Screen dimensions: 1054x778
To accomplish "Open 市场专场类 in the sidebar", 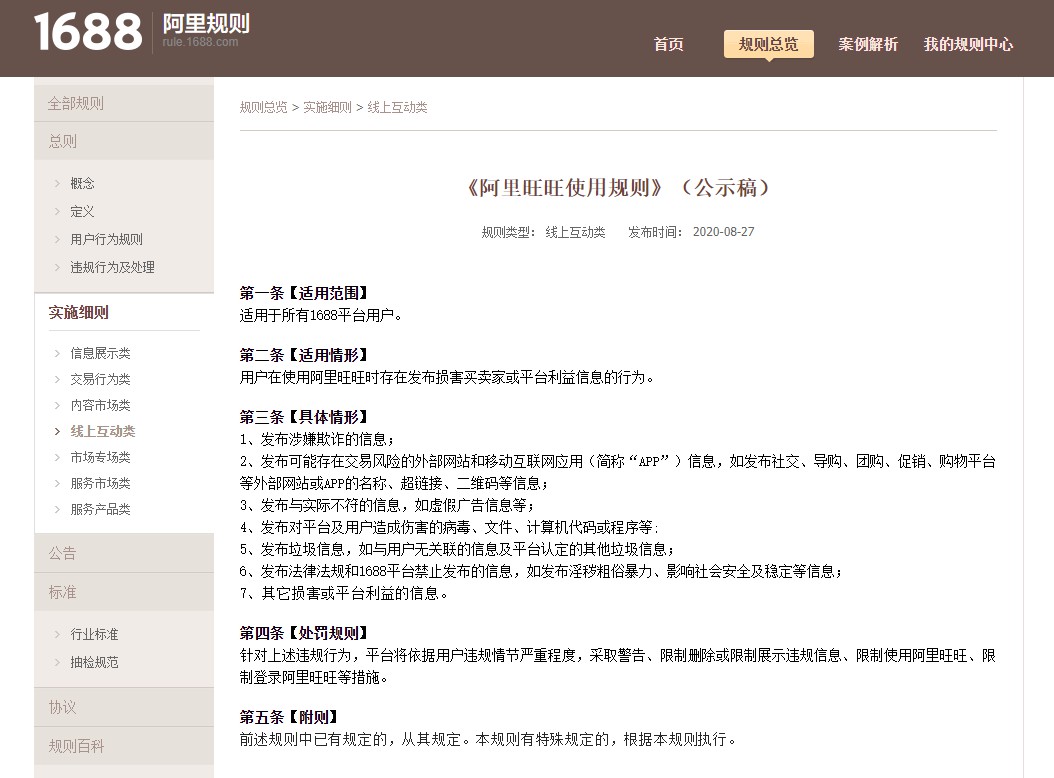I will coord(100,457).
